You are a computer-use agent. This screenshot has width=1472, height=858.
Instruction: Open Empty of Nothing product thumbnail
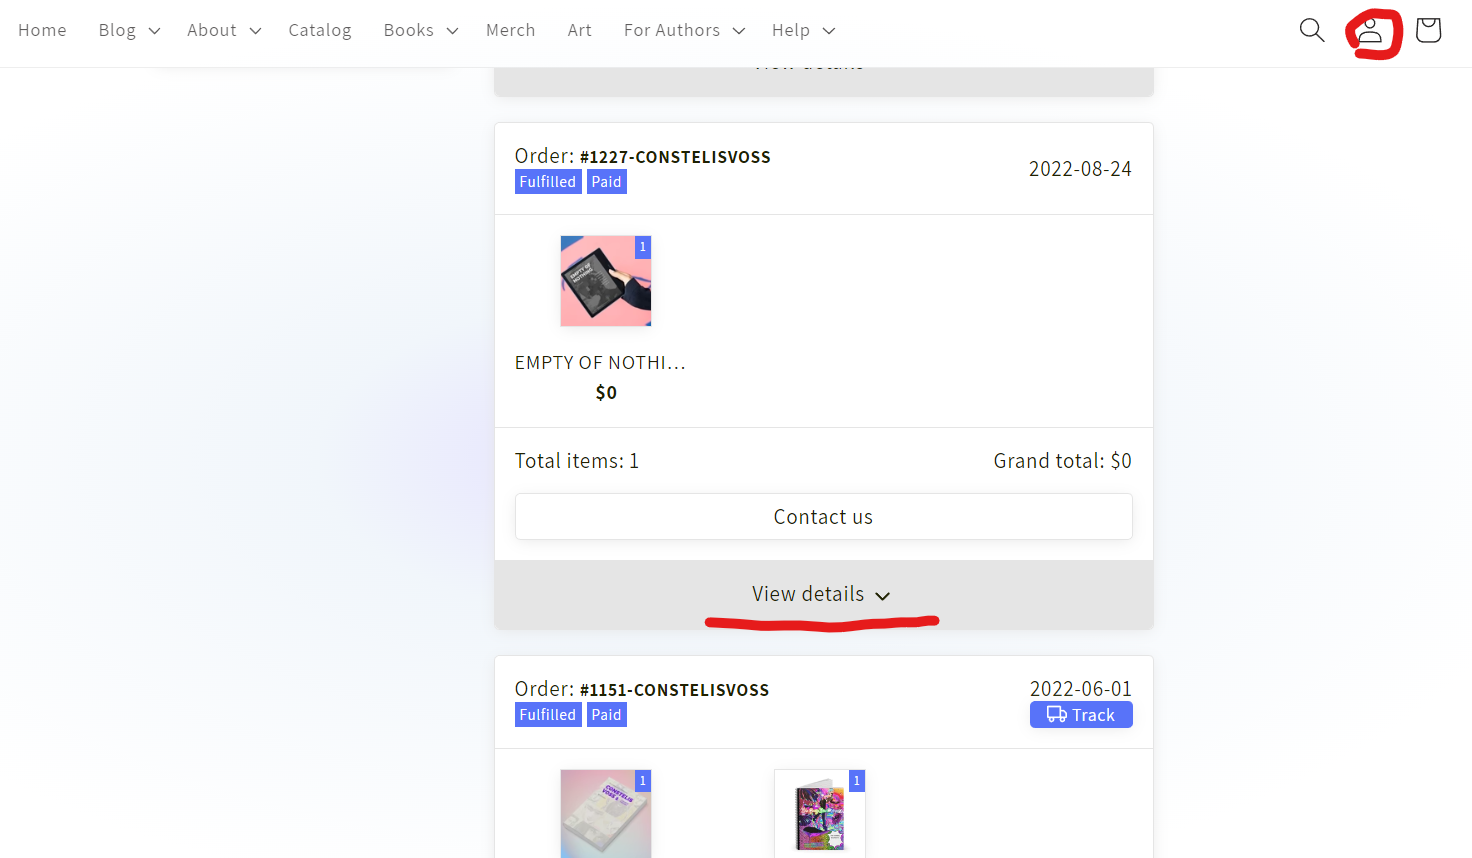tap(606, 281)
